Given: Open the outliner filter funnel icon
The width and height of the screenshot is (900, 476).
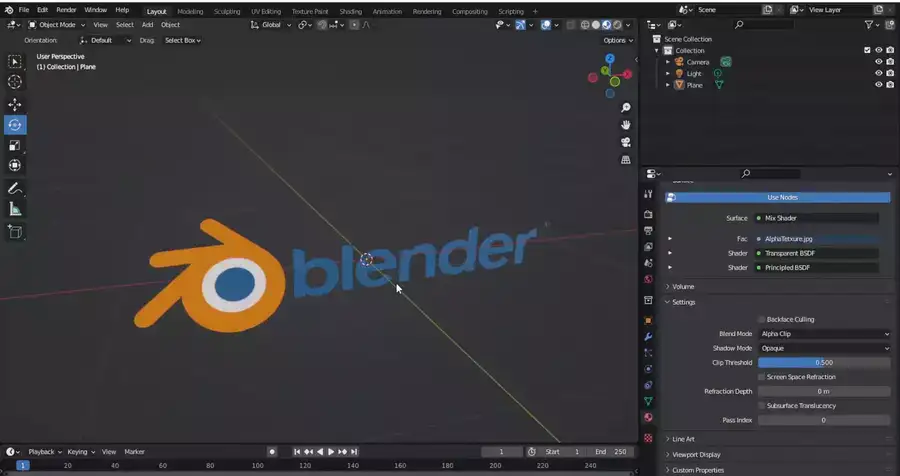Looking at the screenshot, I should coord(869,25).
